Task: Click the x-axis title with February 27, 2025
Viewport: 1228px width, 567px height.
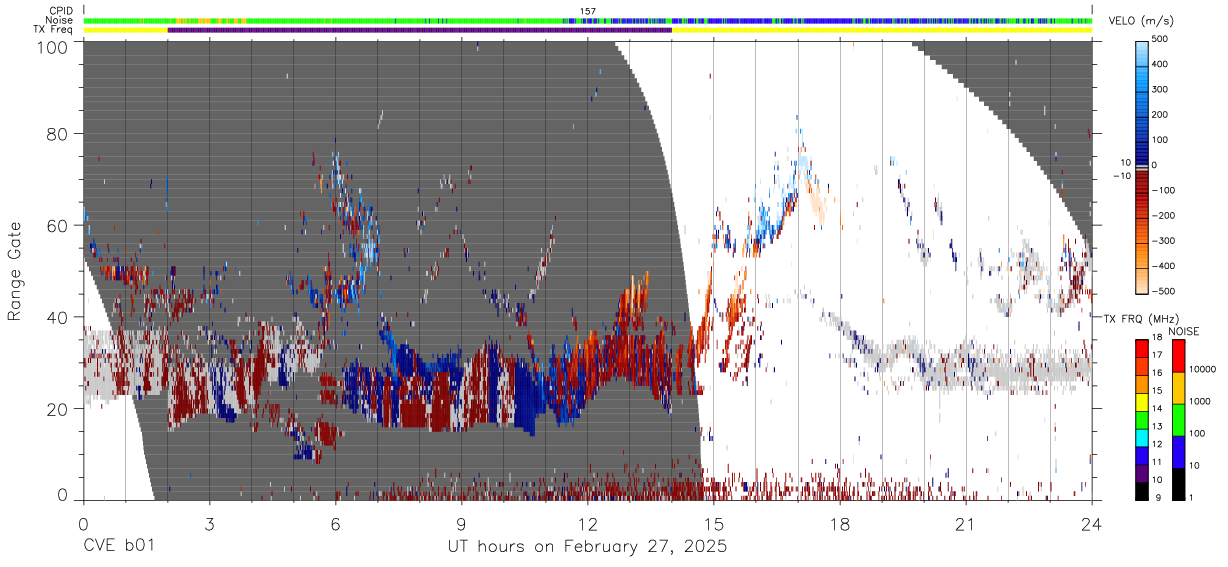Action: pyautogui.click(x=588, y=548)
